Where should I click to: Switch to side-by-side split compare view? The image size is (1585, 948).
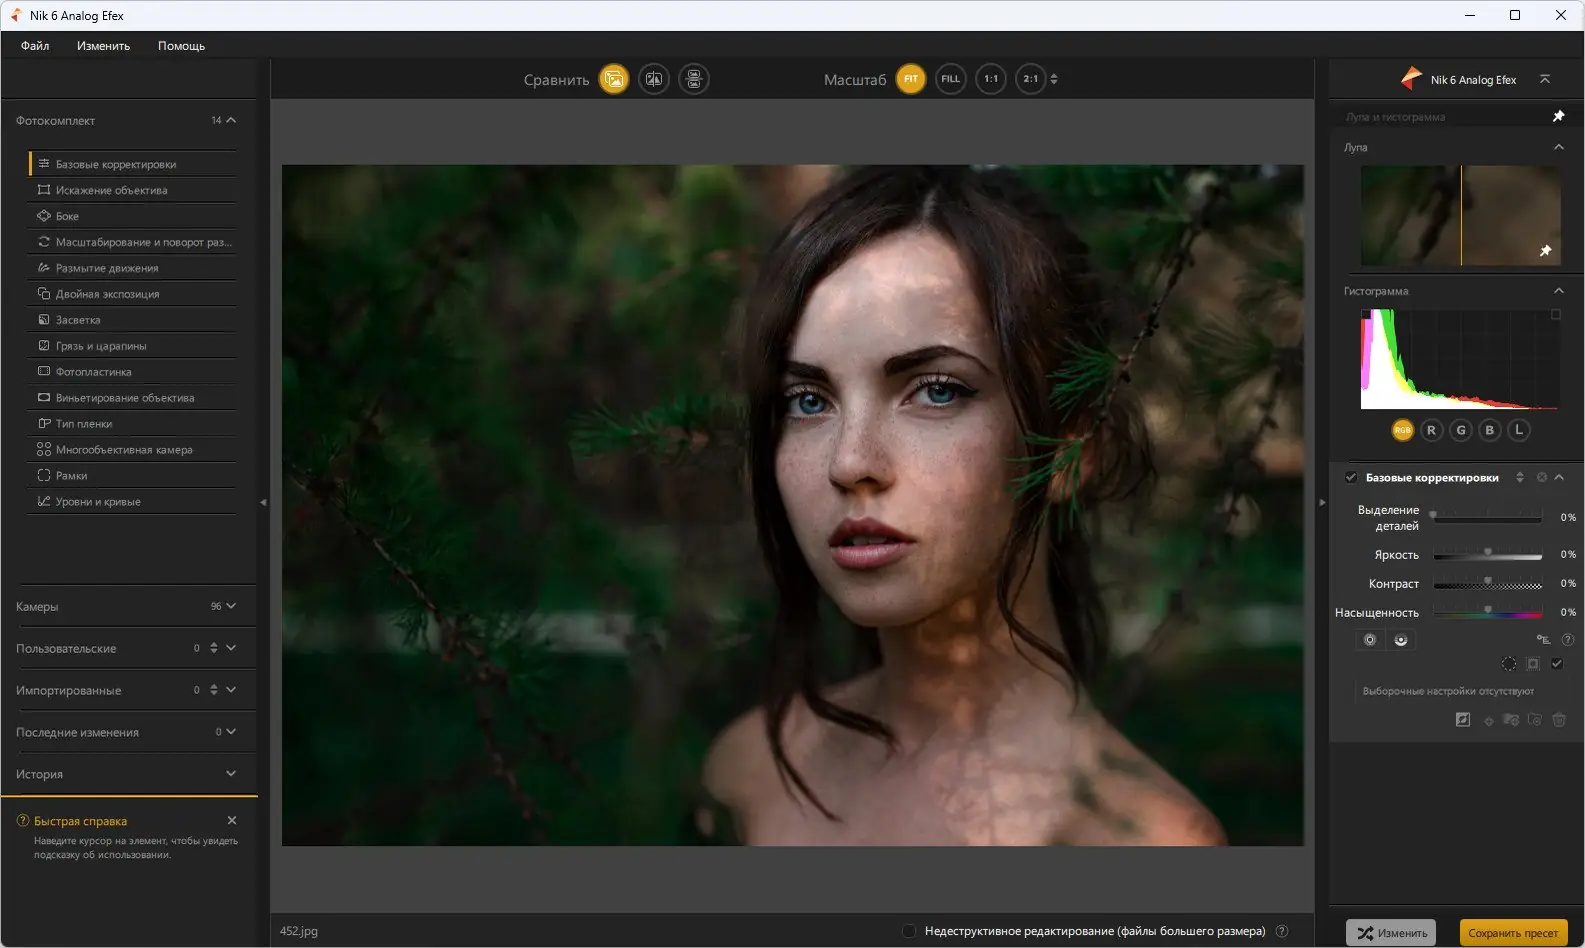(x=654, y=79)
